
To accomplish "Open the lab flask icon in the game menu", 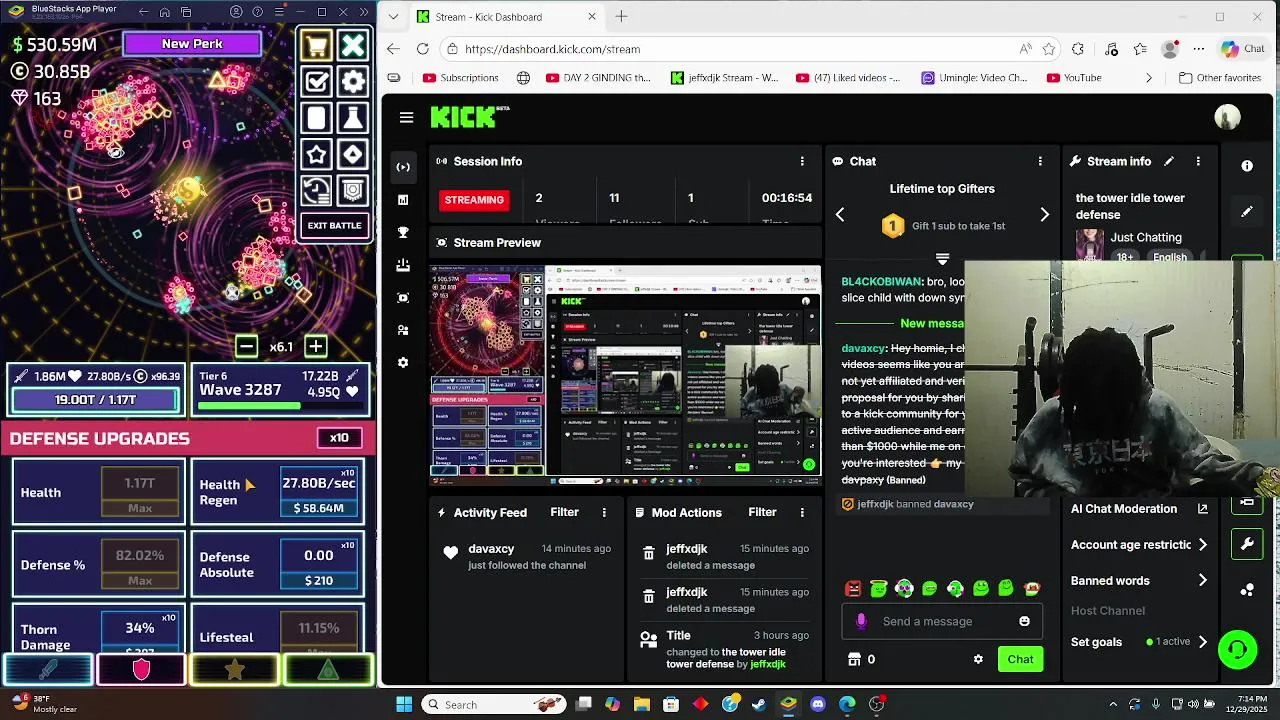I will coord(352,118).
